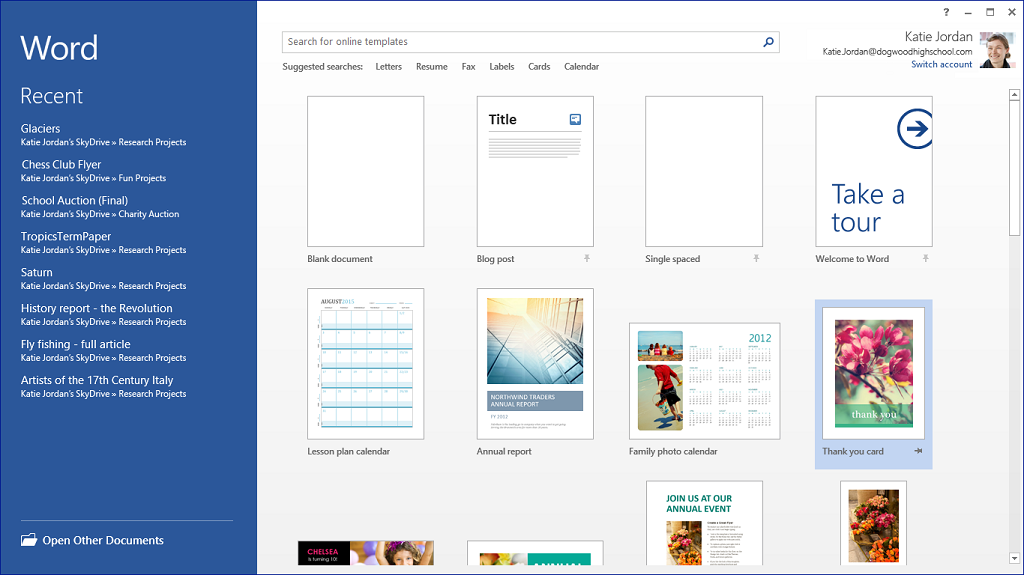
Task: Click the Welcome to Word label
Action: point(852,259)
